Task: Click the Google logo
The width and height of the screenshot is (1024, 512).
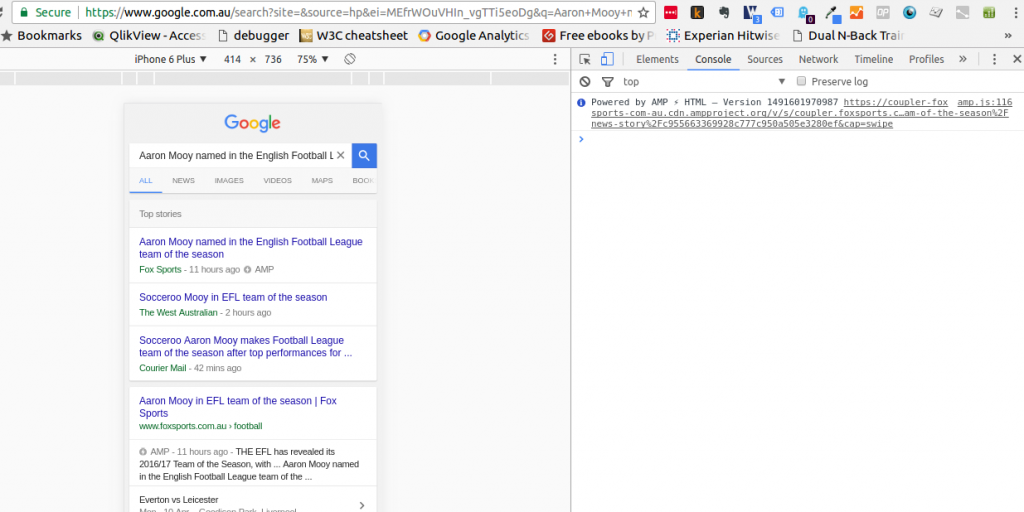Action: 253,123
